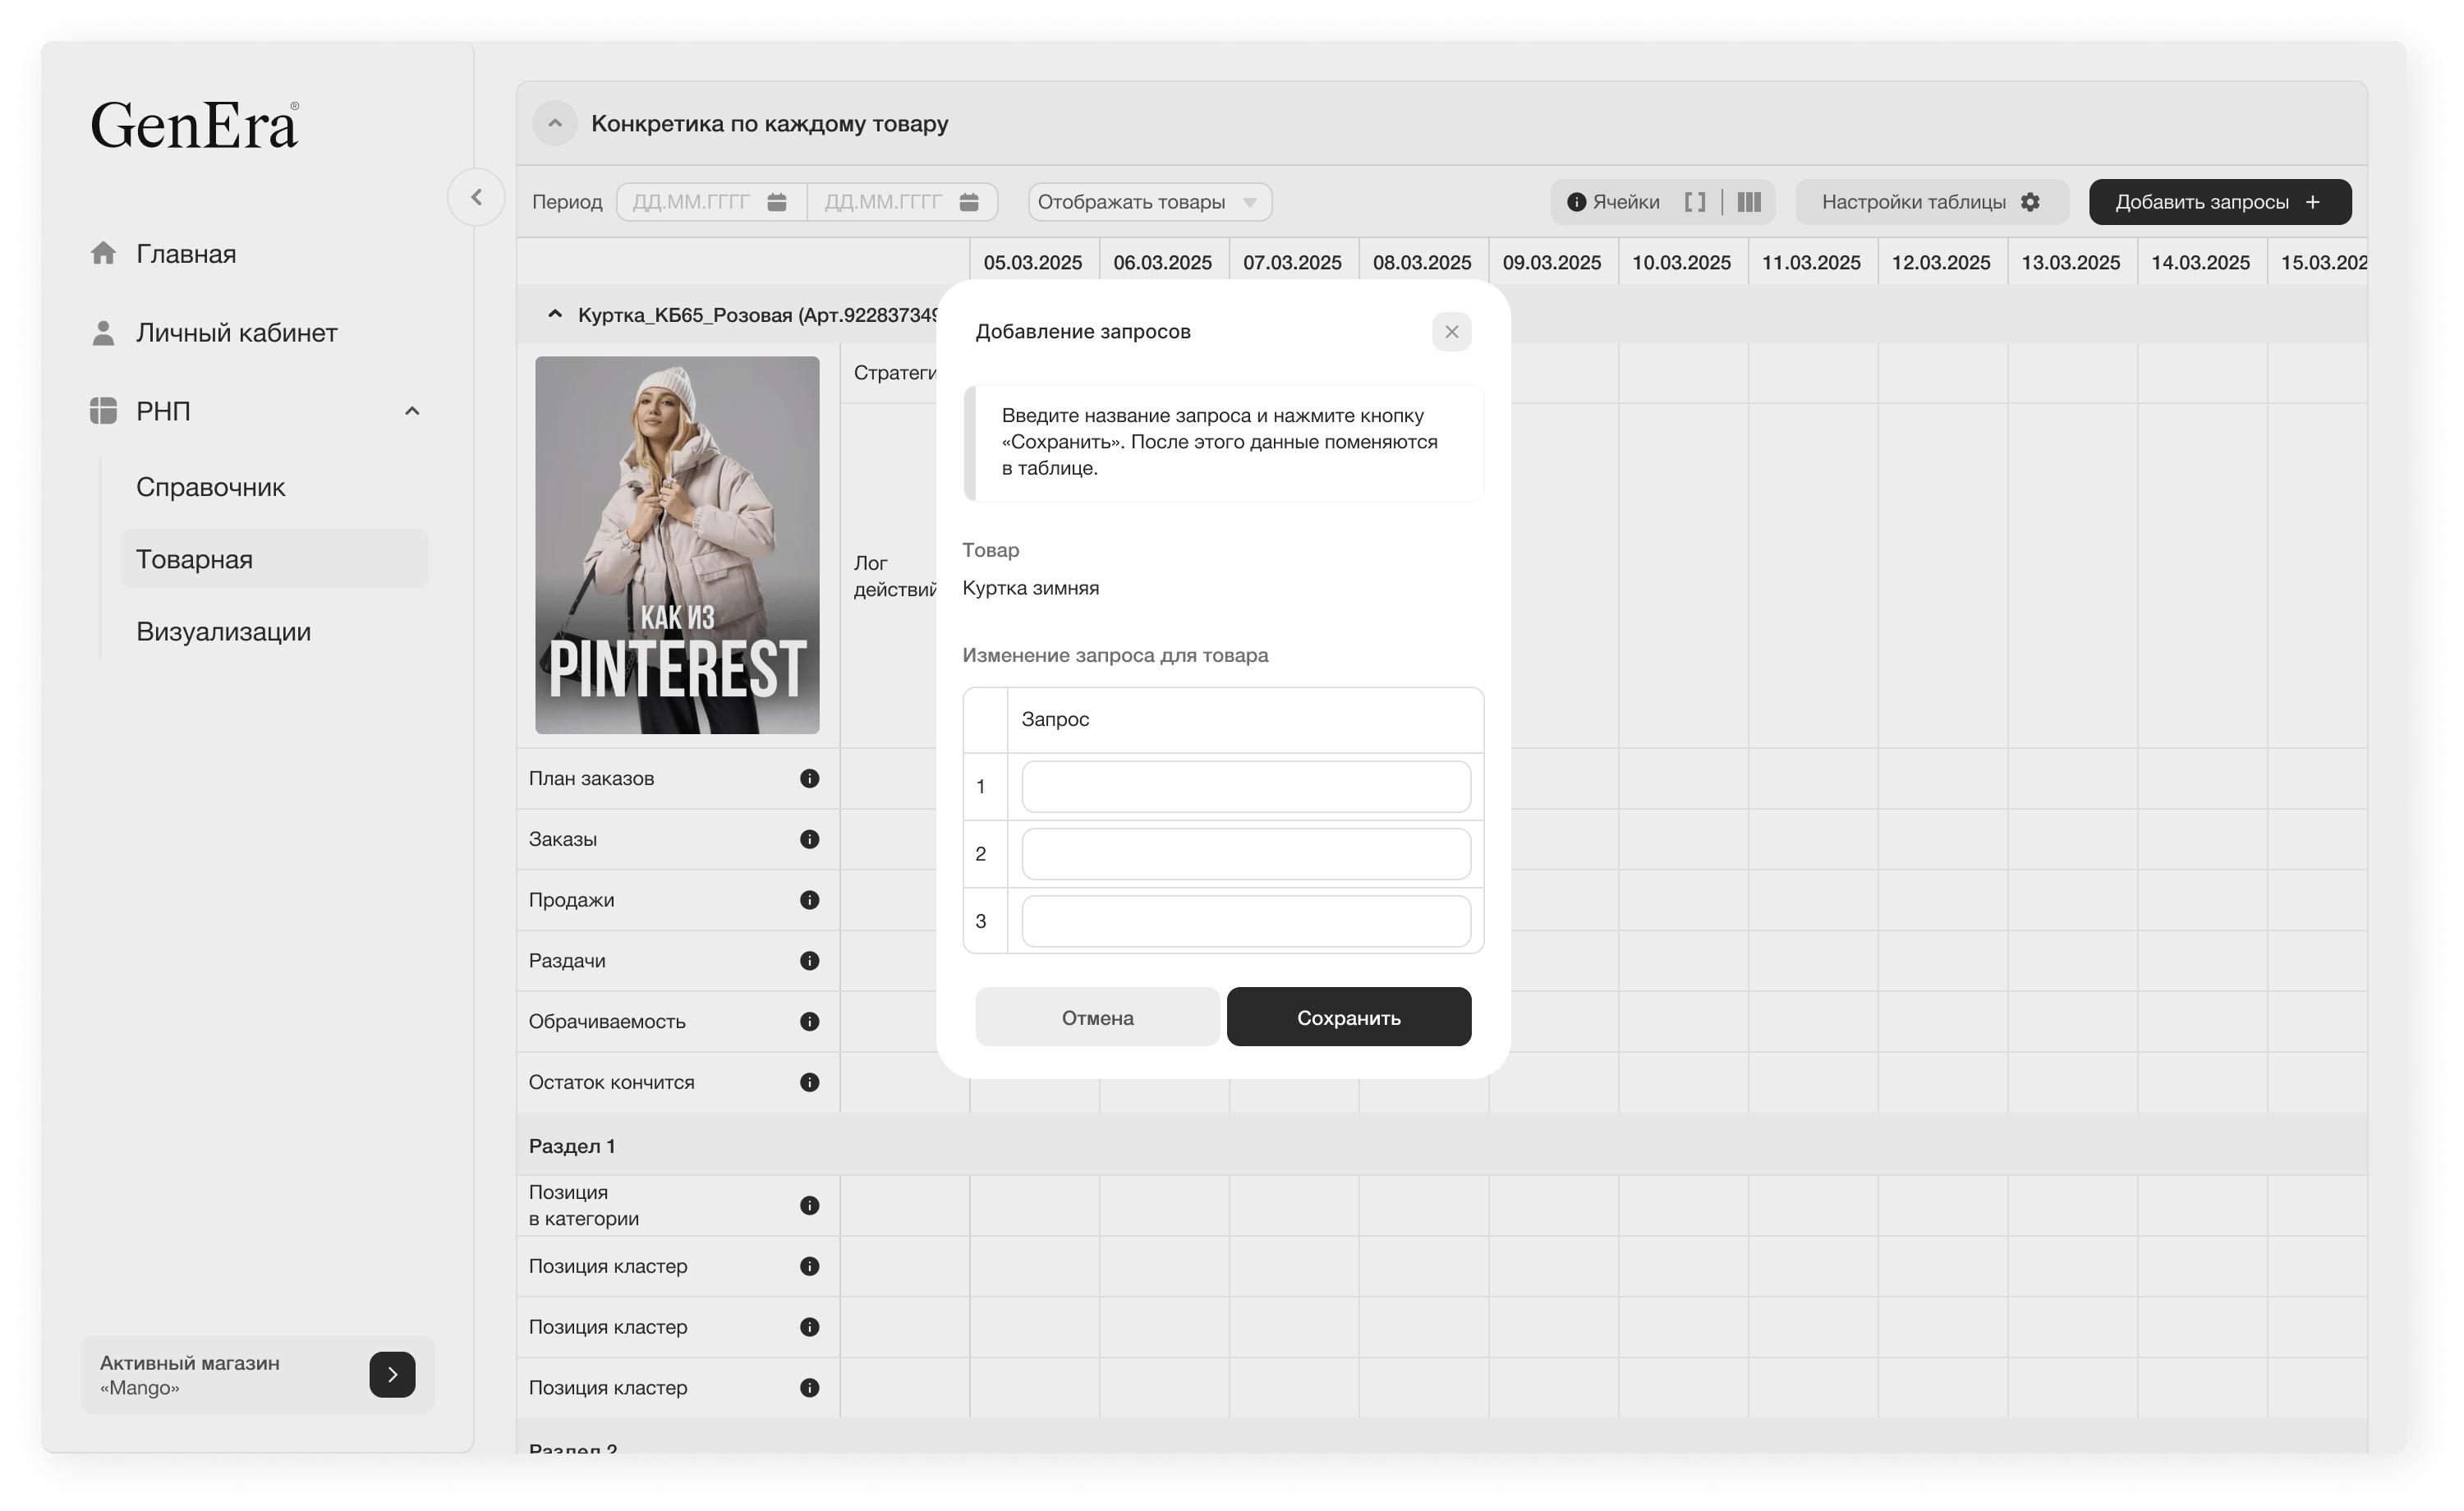This screenshot has height=1511, width=2464.
Task: Open the start date calendar icon
Action: (x=777, y=202)
